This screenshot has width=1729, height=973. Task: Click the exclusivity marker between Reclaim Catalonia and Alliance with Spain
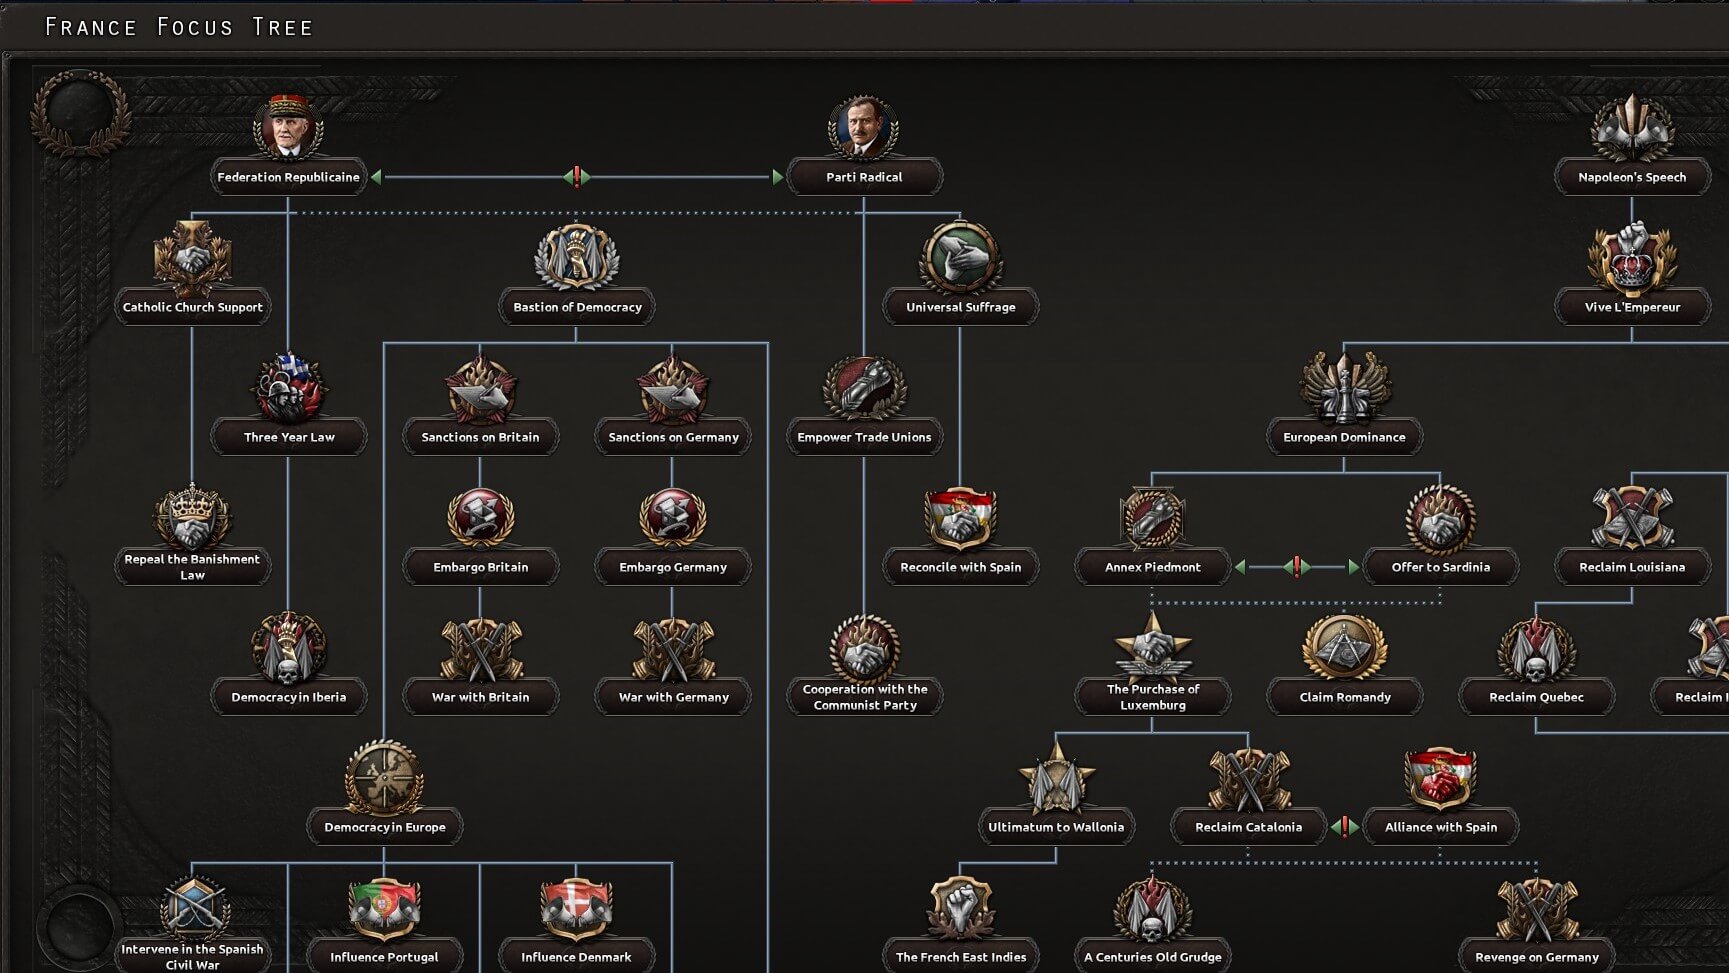click(1345, 827)
